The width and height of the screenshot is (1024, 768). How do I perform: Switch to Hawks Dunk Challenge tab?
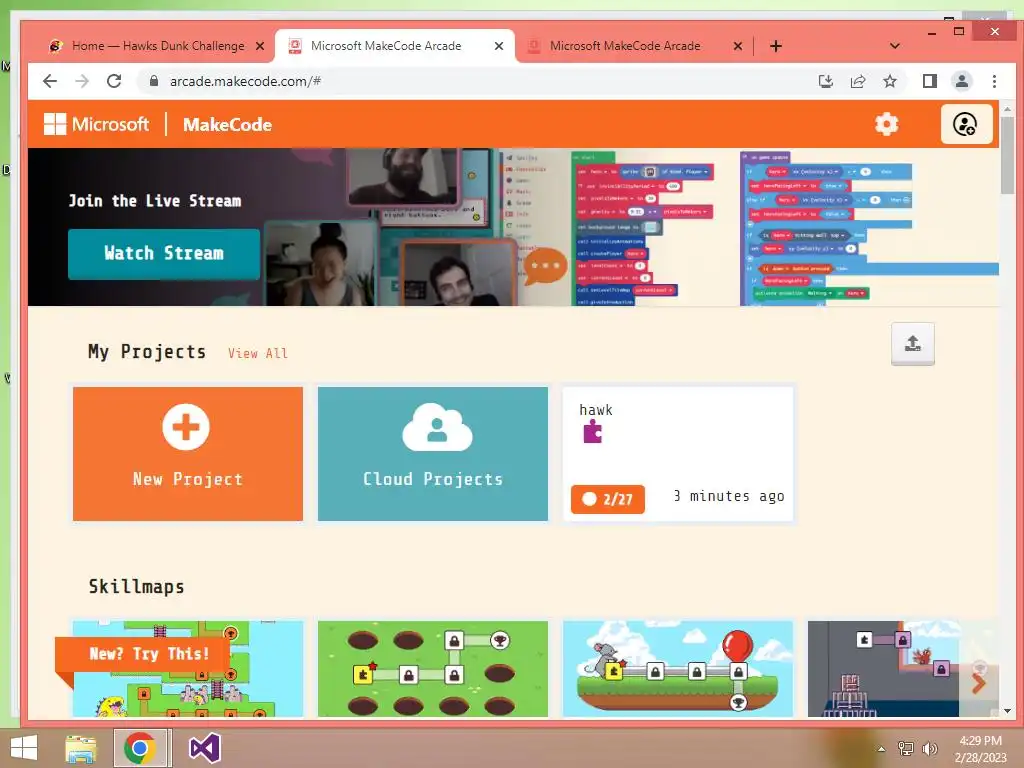point(157,46)
